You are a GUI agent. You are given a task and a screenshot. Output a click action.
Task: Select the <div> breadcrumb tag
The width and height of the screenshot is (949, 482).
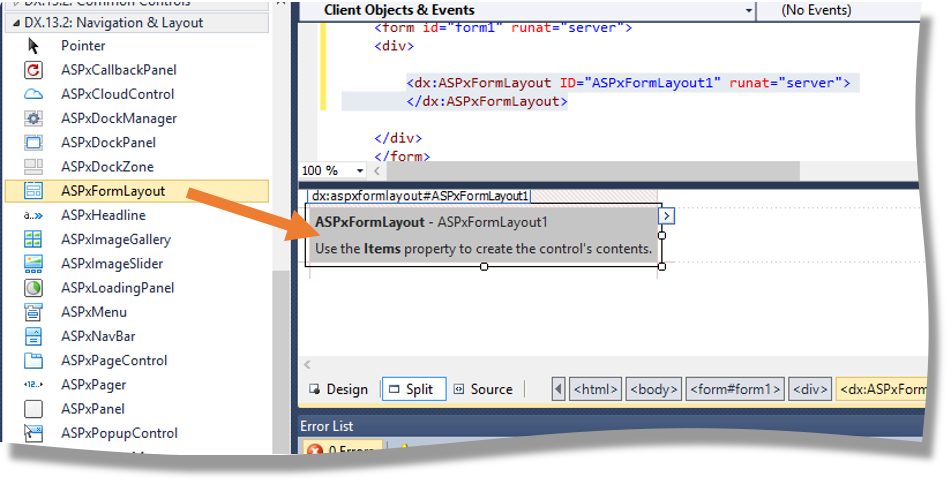tap(810, 389)
